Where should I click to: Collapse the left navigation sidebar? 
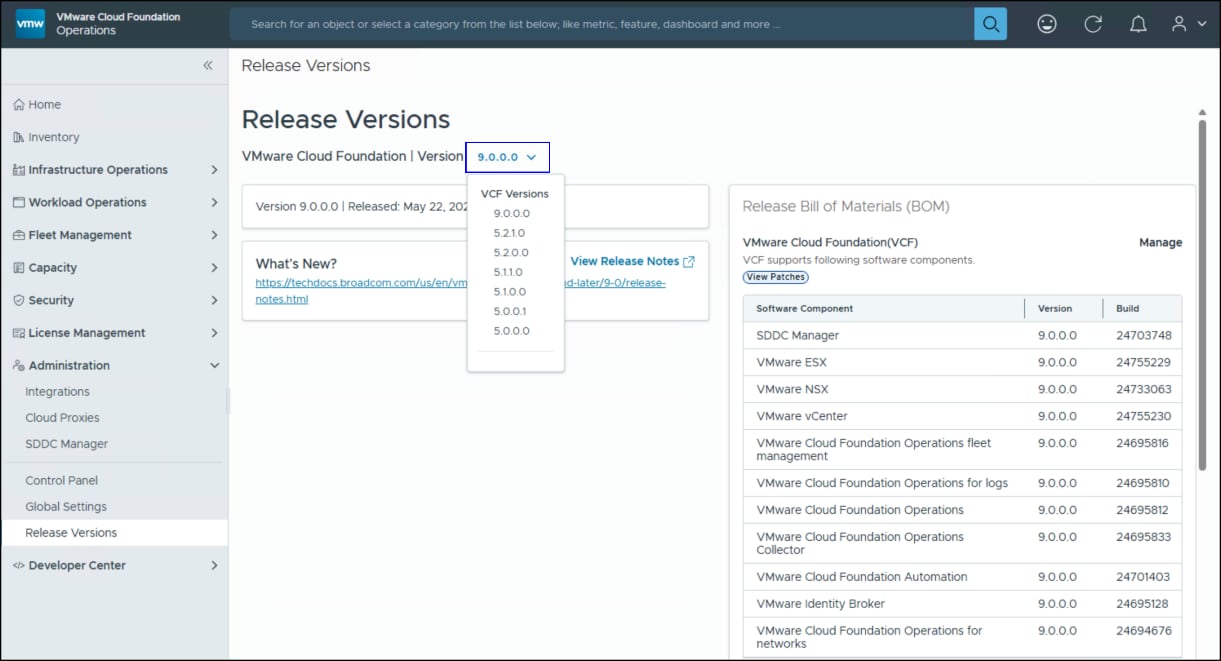pos(208,65)
